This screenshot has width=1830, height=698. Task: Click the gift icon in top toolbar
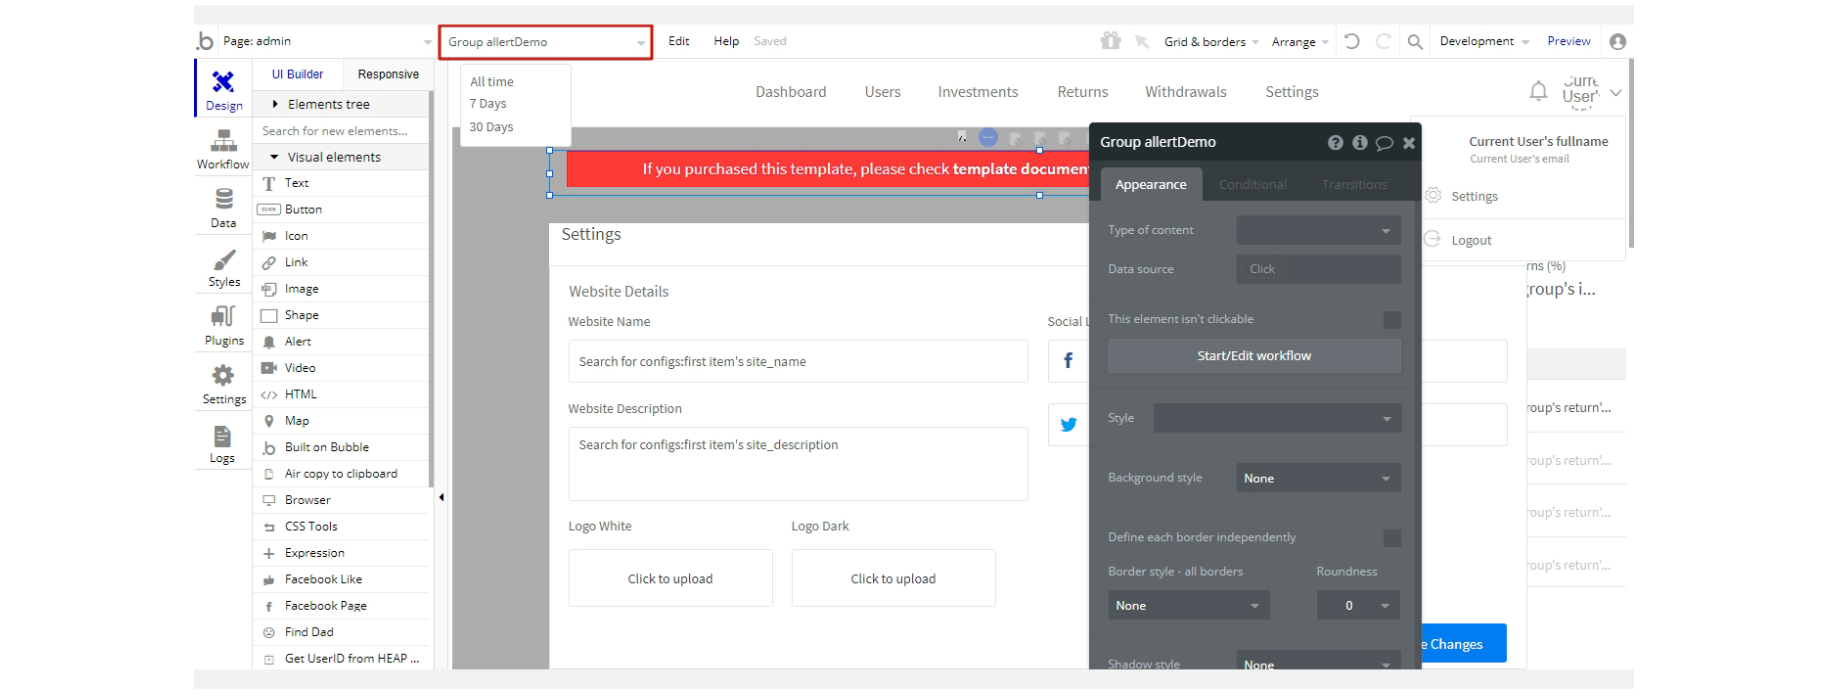1110,41
